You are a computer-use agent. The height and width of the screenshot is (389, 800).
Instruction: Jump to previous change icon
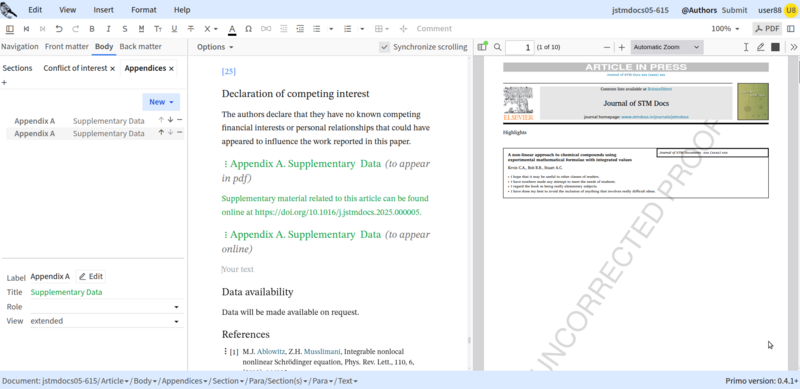click(27, 29)
